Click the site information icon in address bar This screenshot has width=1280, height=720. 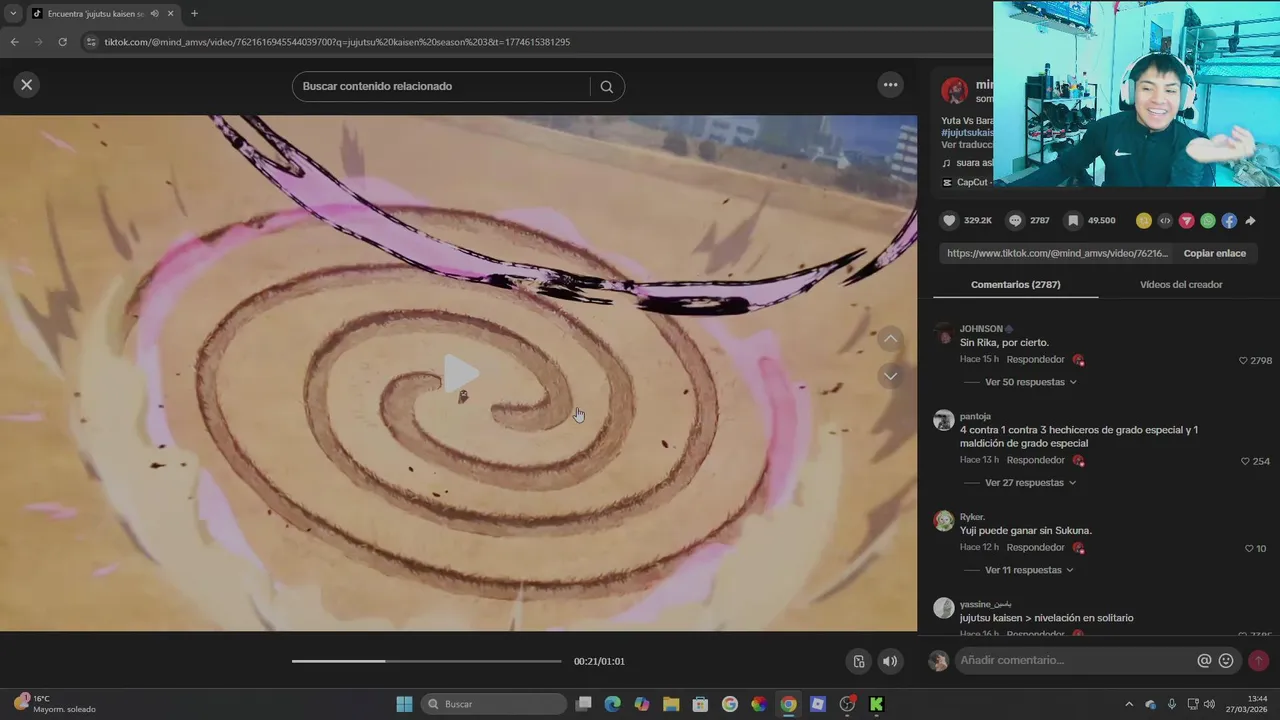click(x=91, y=42)
